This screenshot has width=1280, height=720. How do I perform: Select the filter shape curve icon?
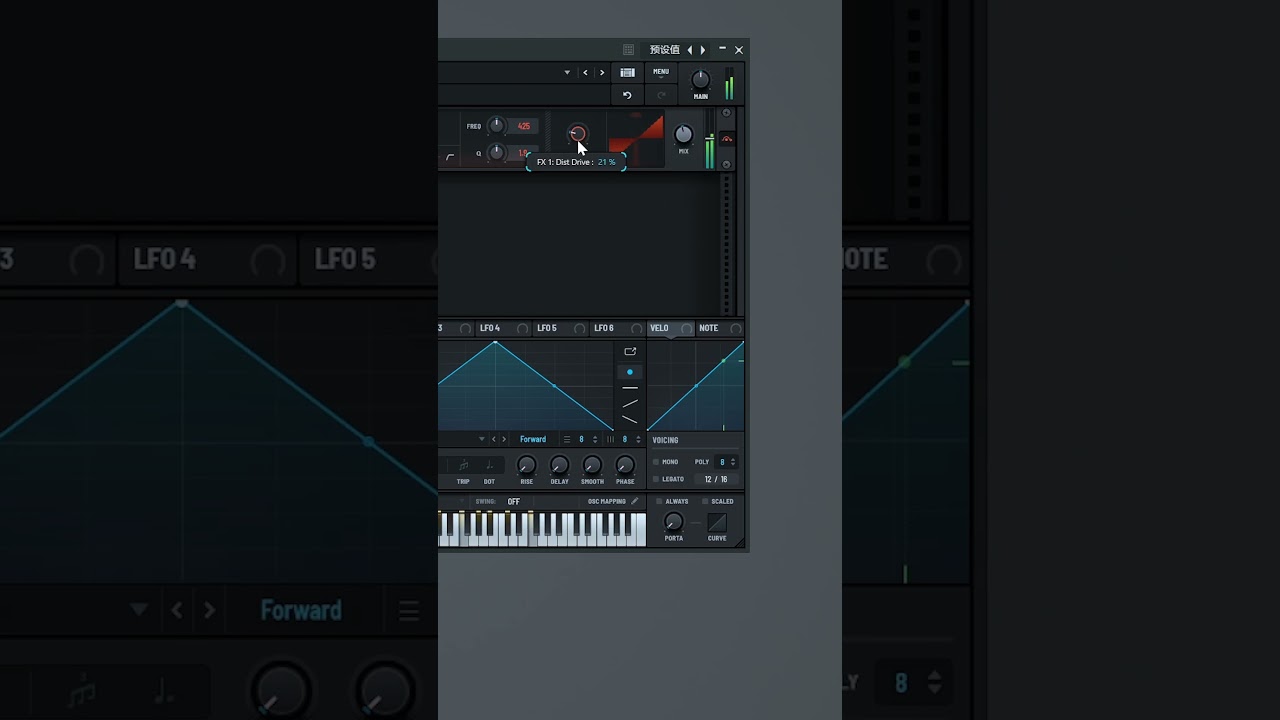point(450,157)
